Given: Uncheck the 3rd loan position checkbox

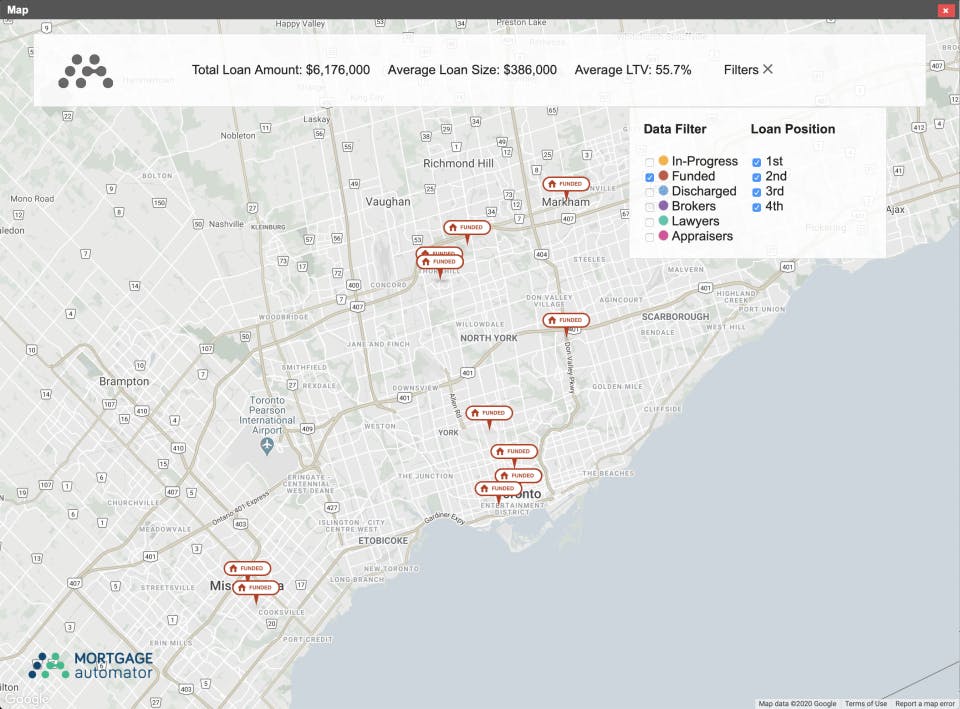Looking at the screenshot, I should pyautogui.click(x=757, y=192).
